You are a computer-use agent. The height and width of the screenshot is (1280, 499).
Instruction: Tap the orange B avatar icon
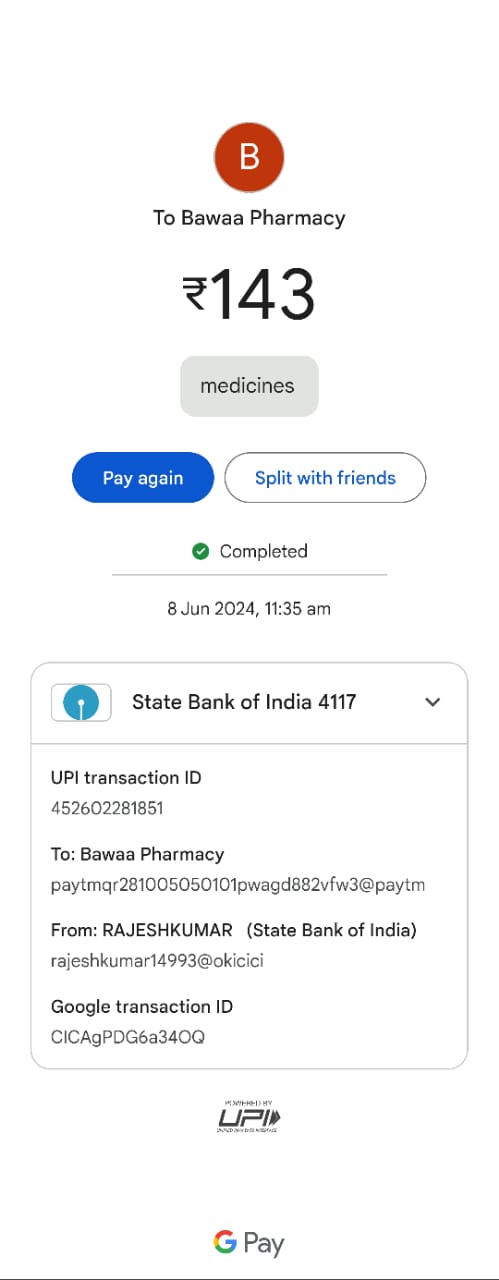[x=249, y=157]
